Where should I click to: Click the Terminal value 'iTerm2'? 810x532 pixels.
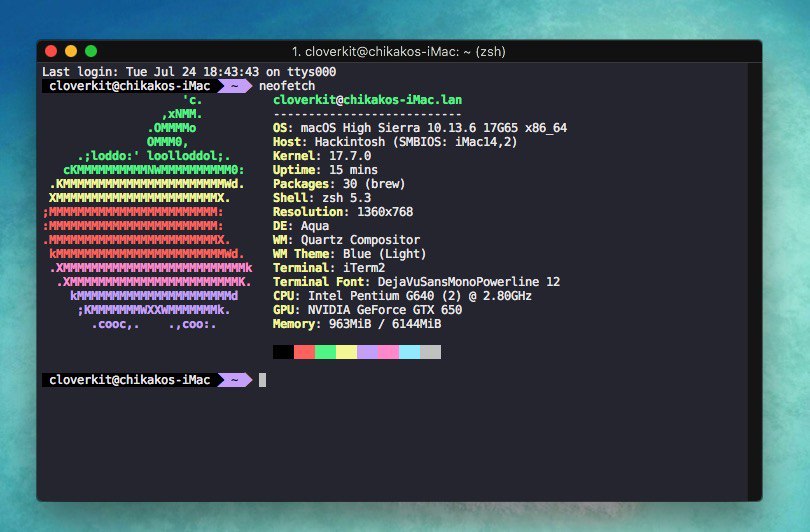coord(364,268)
